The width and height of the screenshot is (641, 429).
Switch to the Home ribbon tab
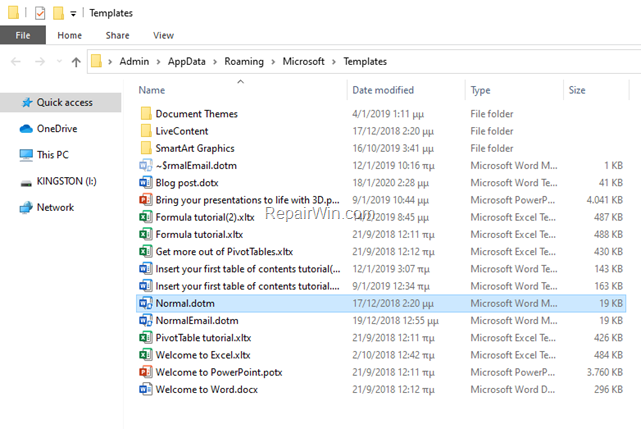pos(69,36)
